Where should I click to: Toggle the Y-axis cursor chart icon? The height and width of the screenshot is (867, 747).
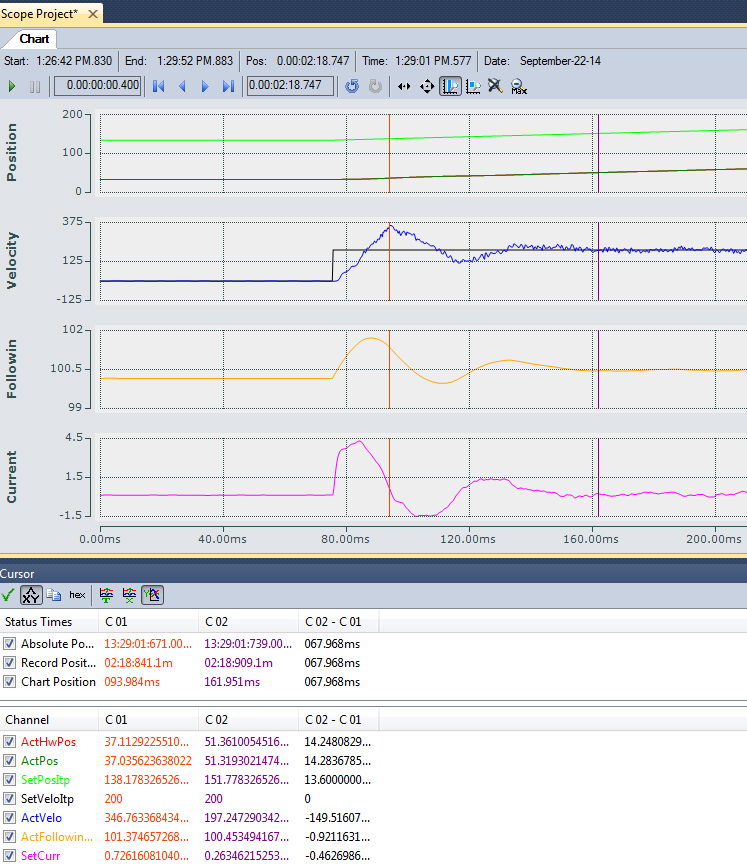click(x=152, y=595)
